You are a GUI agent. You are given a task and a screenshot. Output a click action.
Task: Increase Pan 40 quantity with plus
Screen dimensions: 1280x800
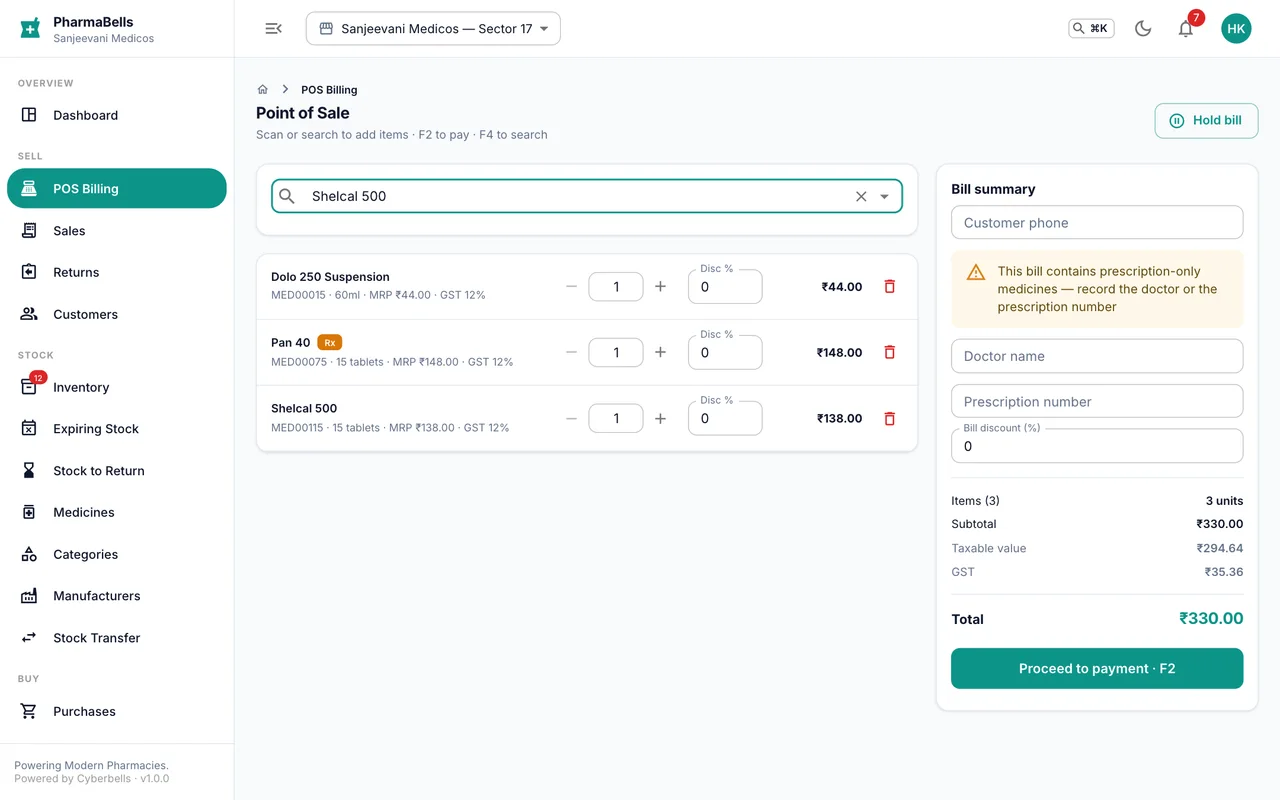(660, 352)
